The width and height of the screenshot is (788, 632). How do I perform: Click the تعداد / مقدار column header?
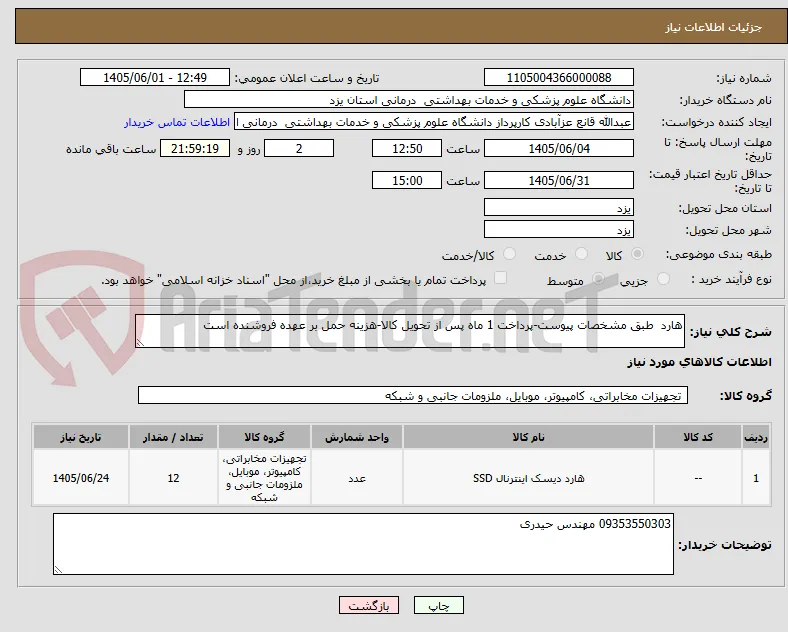(173, 437)
